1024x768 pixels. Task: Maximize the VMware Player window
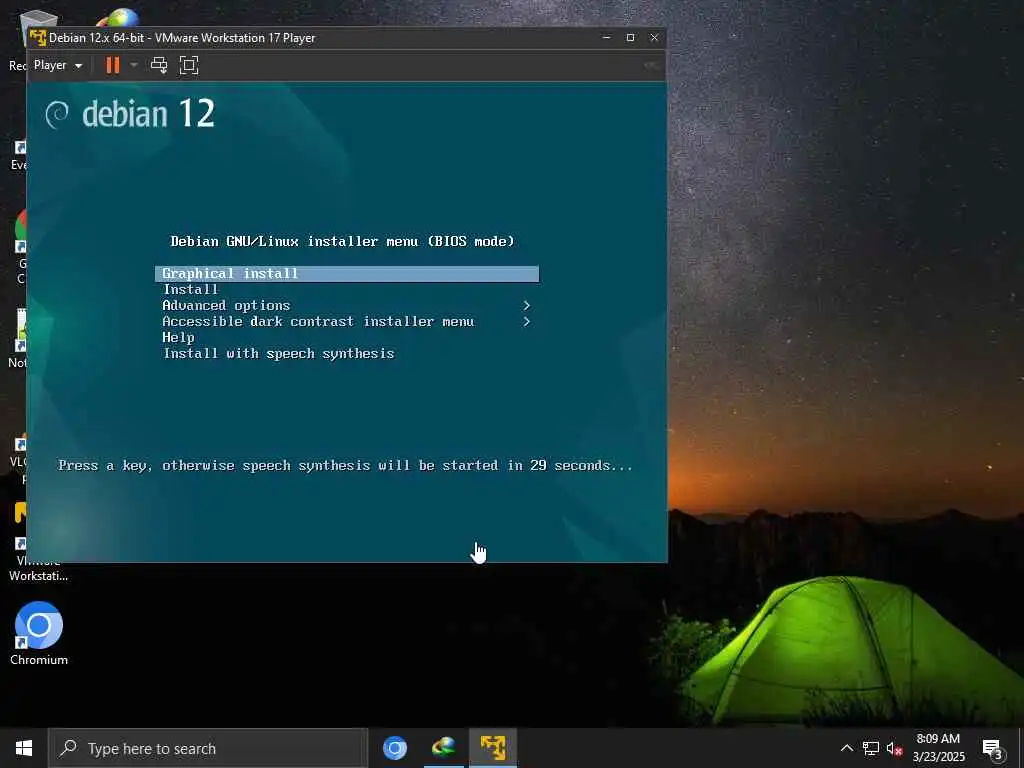630,38
